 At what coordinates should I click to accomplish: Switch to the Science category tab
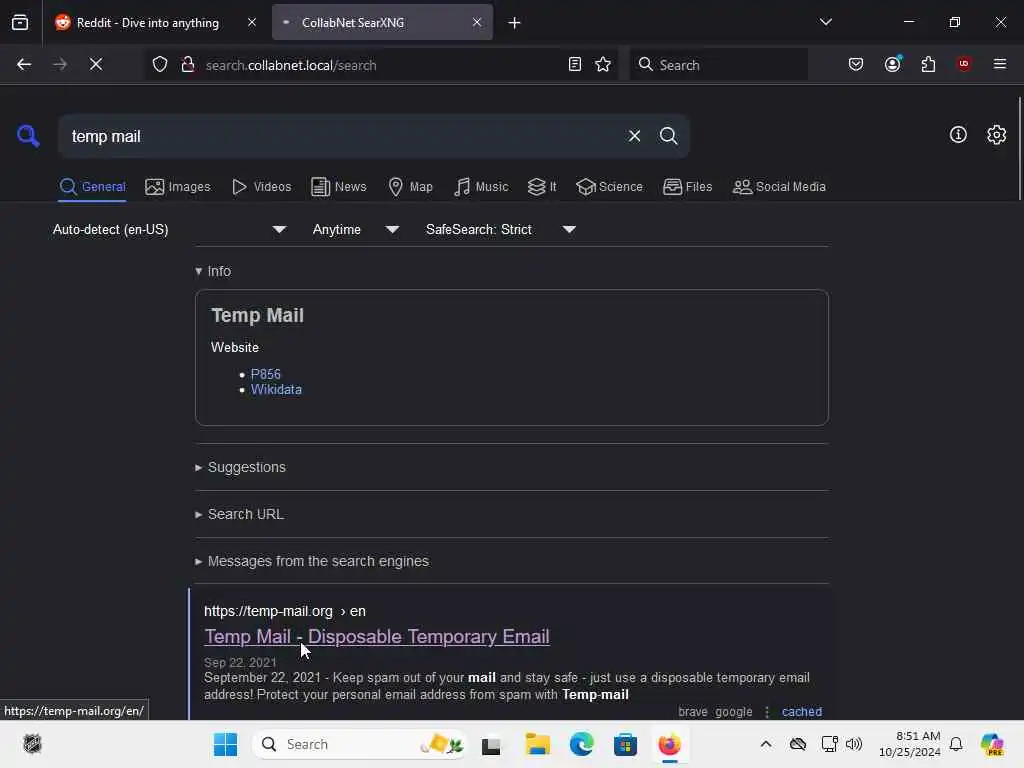tap(609, 187)
